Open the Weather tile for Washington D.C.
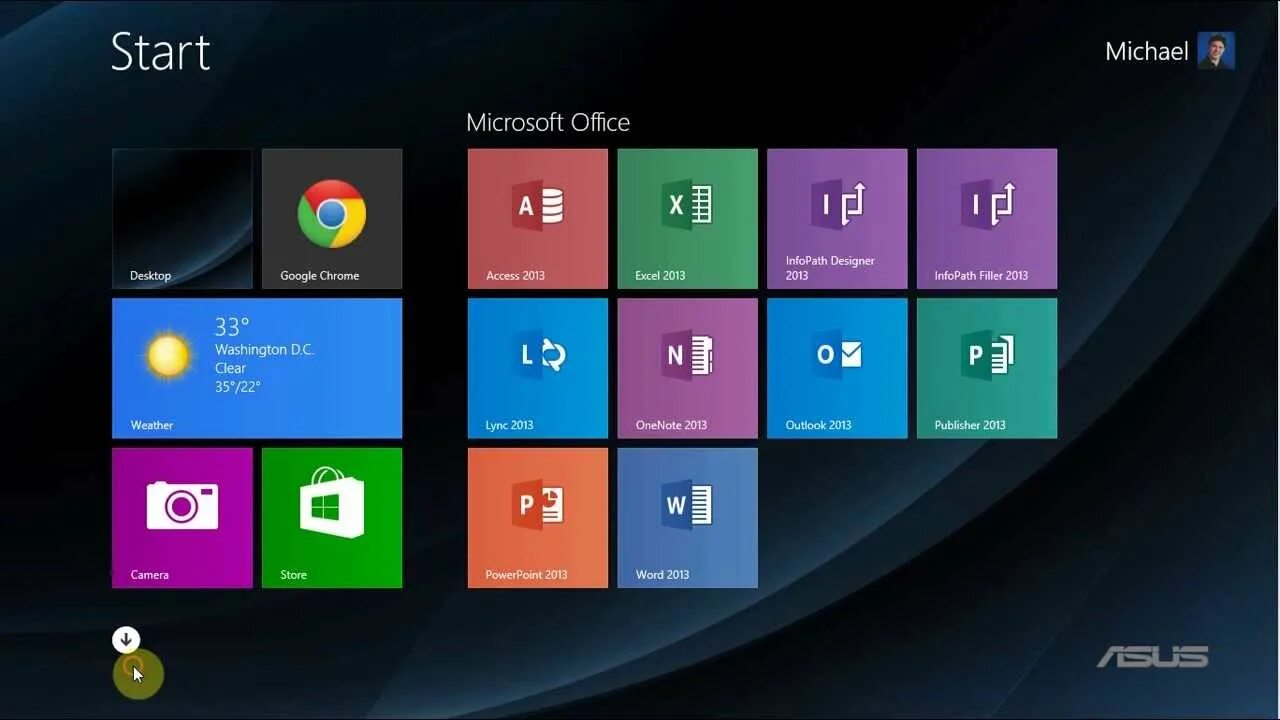 pyautogui.click(x=257, y=368)
